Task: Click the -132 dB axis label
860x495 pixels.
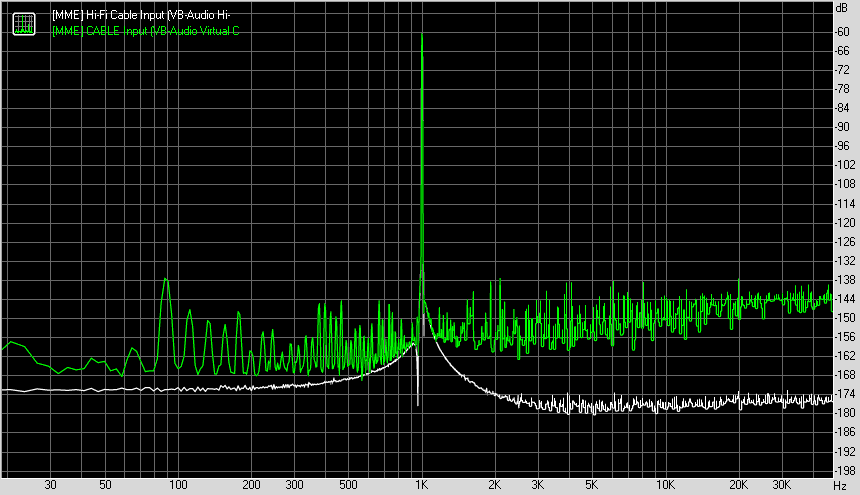Action: [x=845, y=261]
